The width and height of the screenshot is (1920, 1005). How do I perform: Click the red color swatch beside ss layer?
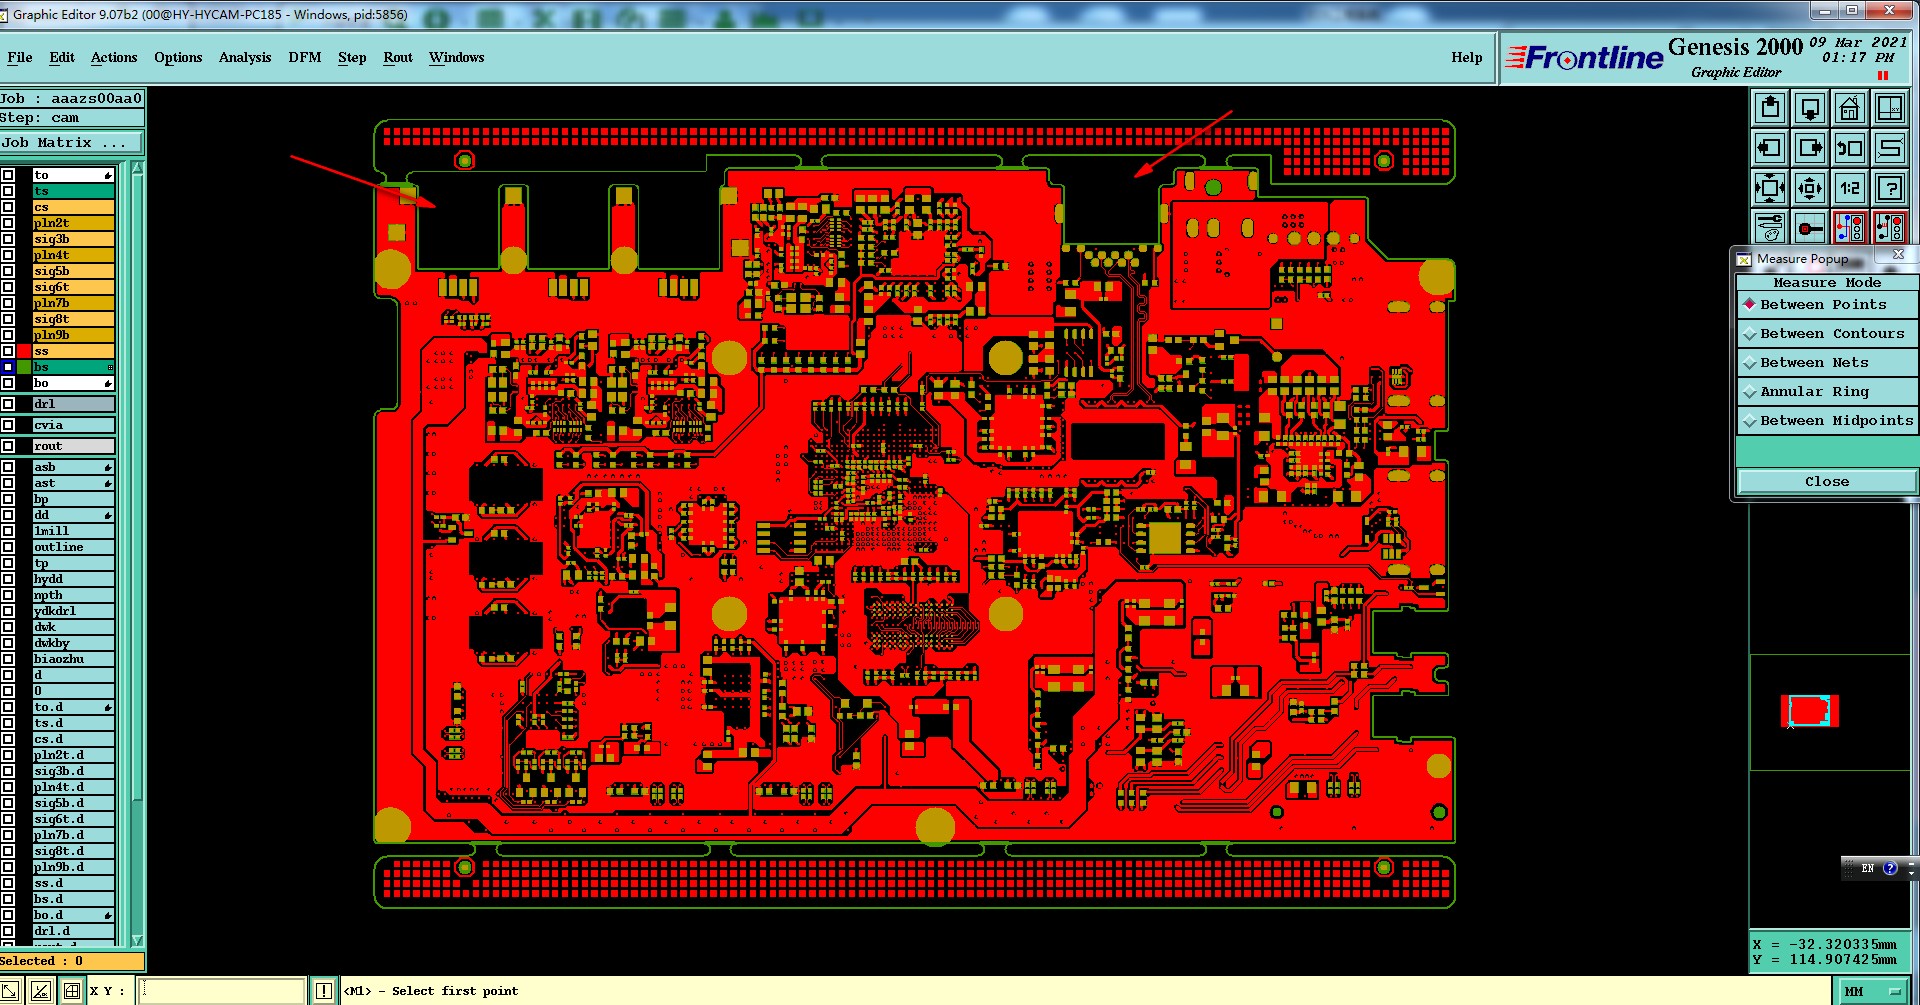[24, 351]
